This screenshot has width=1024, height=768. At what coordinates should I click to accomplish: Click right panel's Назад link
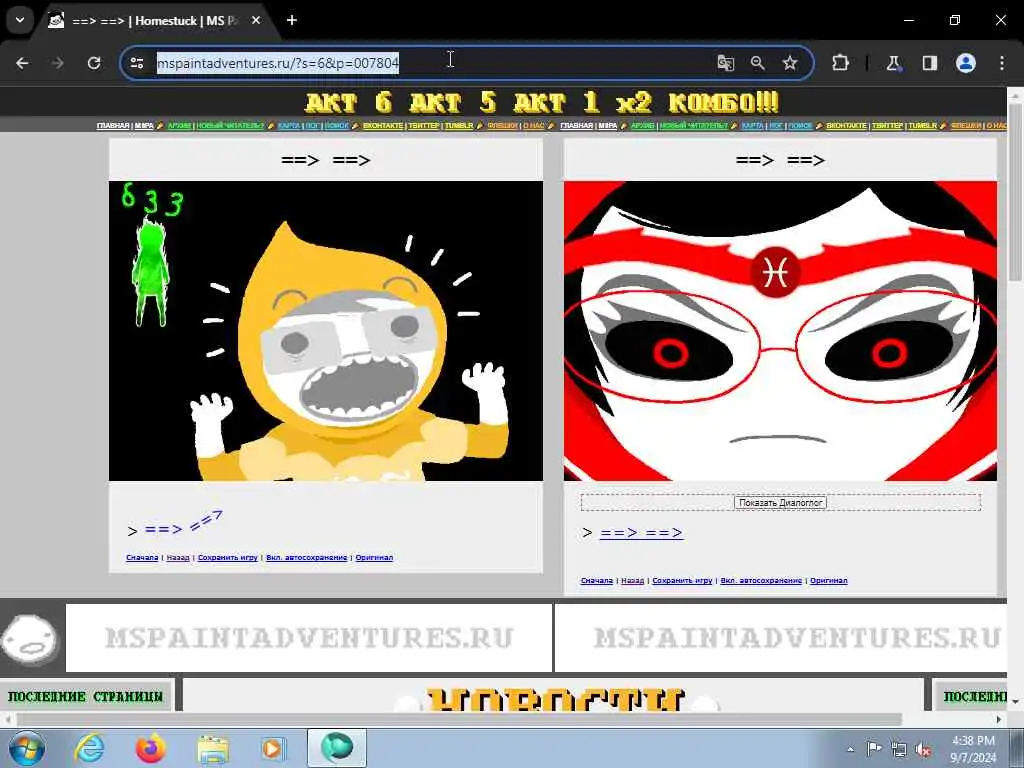pyautogui.click(x=632, y=581)
